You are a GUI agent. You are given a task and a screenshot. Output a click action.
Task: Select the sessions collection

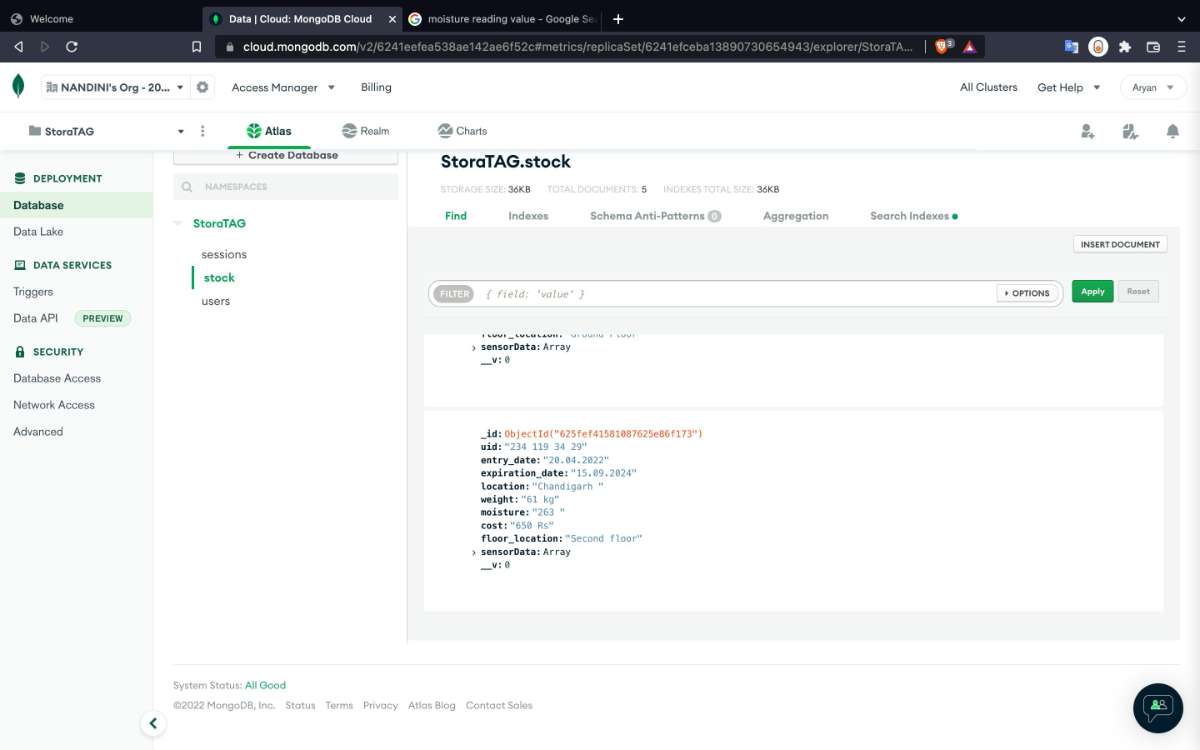click(224, 255)
